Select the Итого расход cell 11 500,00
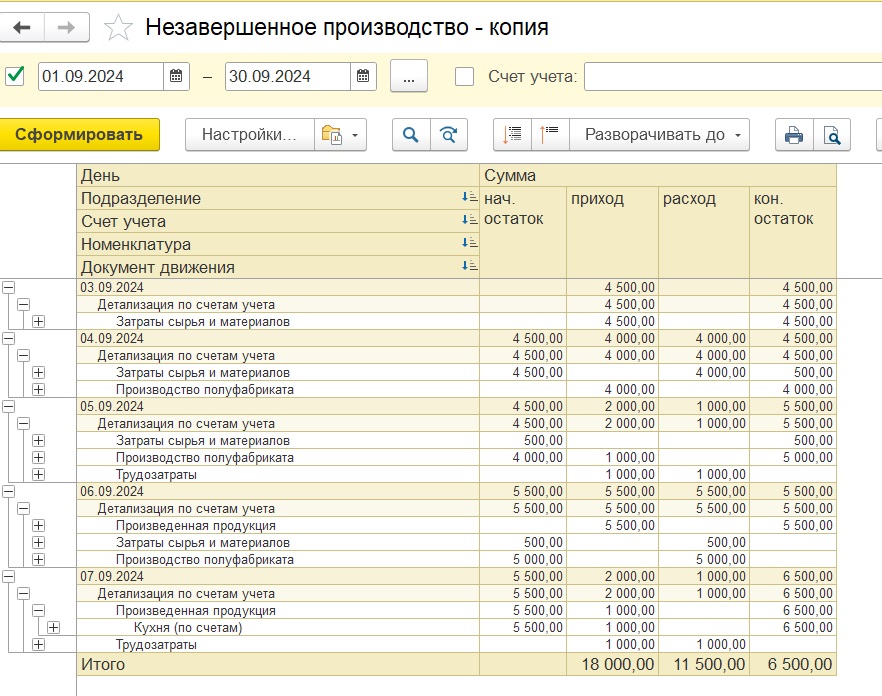The height and width of the screenshot is (696, 882). click(x=704, y=664)
